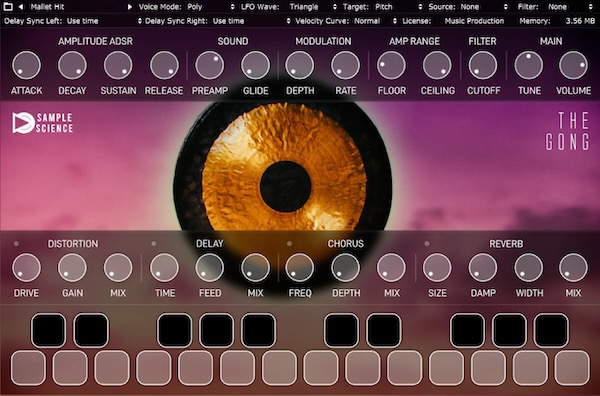Click the Sample Science logo

click(42, 123)
